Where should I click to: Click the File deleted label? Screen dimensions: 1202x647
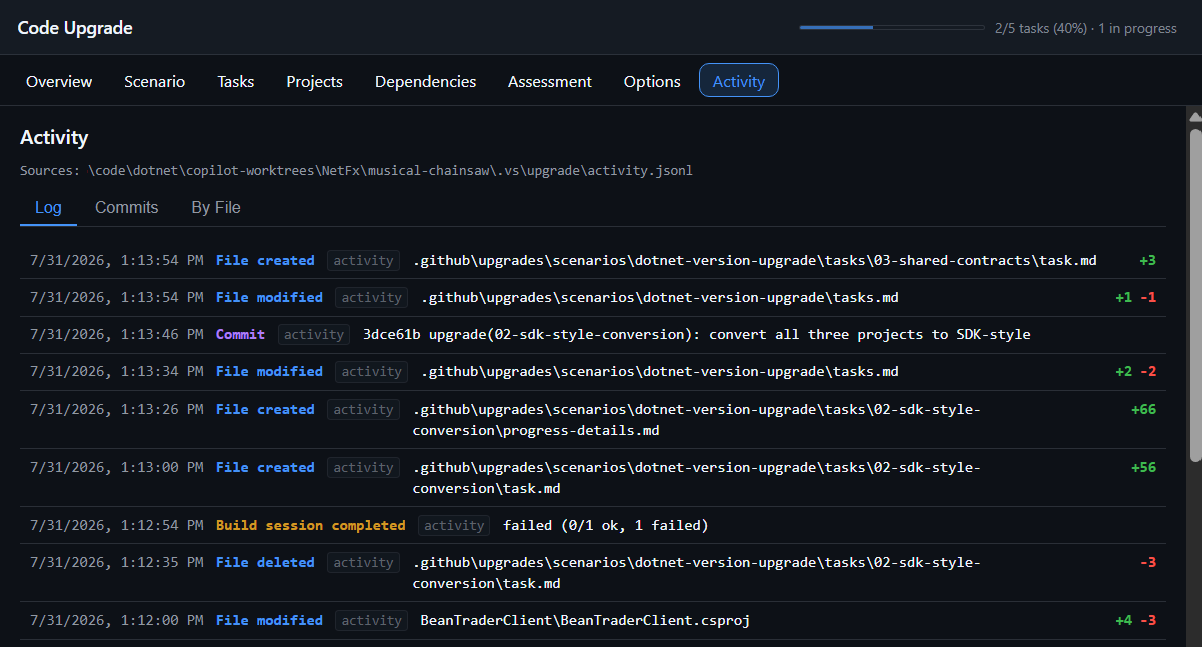coord(265,562)
